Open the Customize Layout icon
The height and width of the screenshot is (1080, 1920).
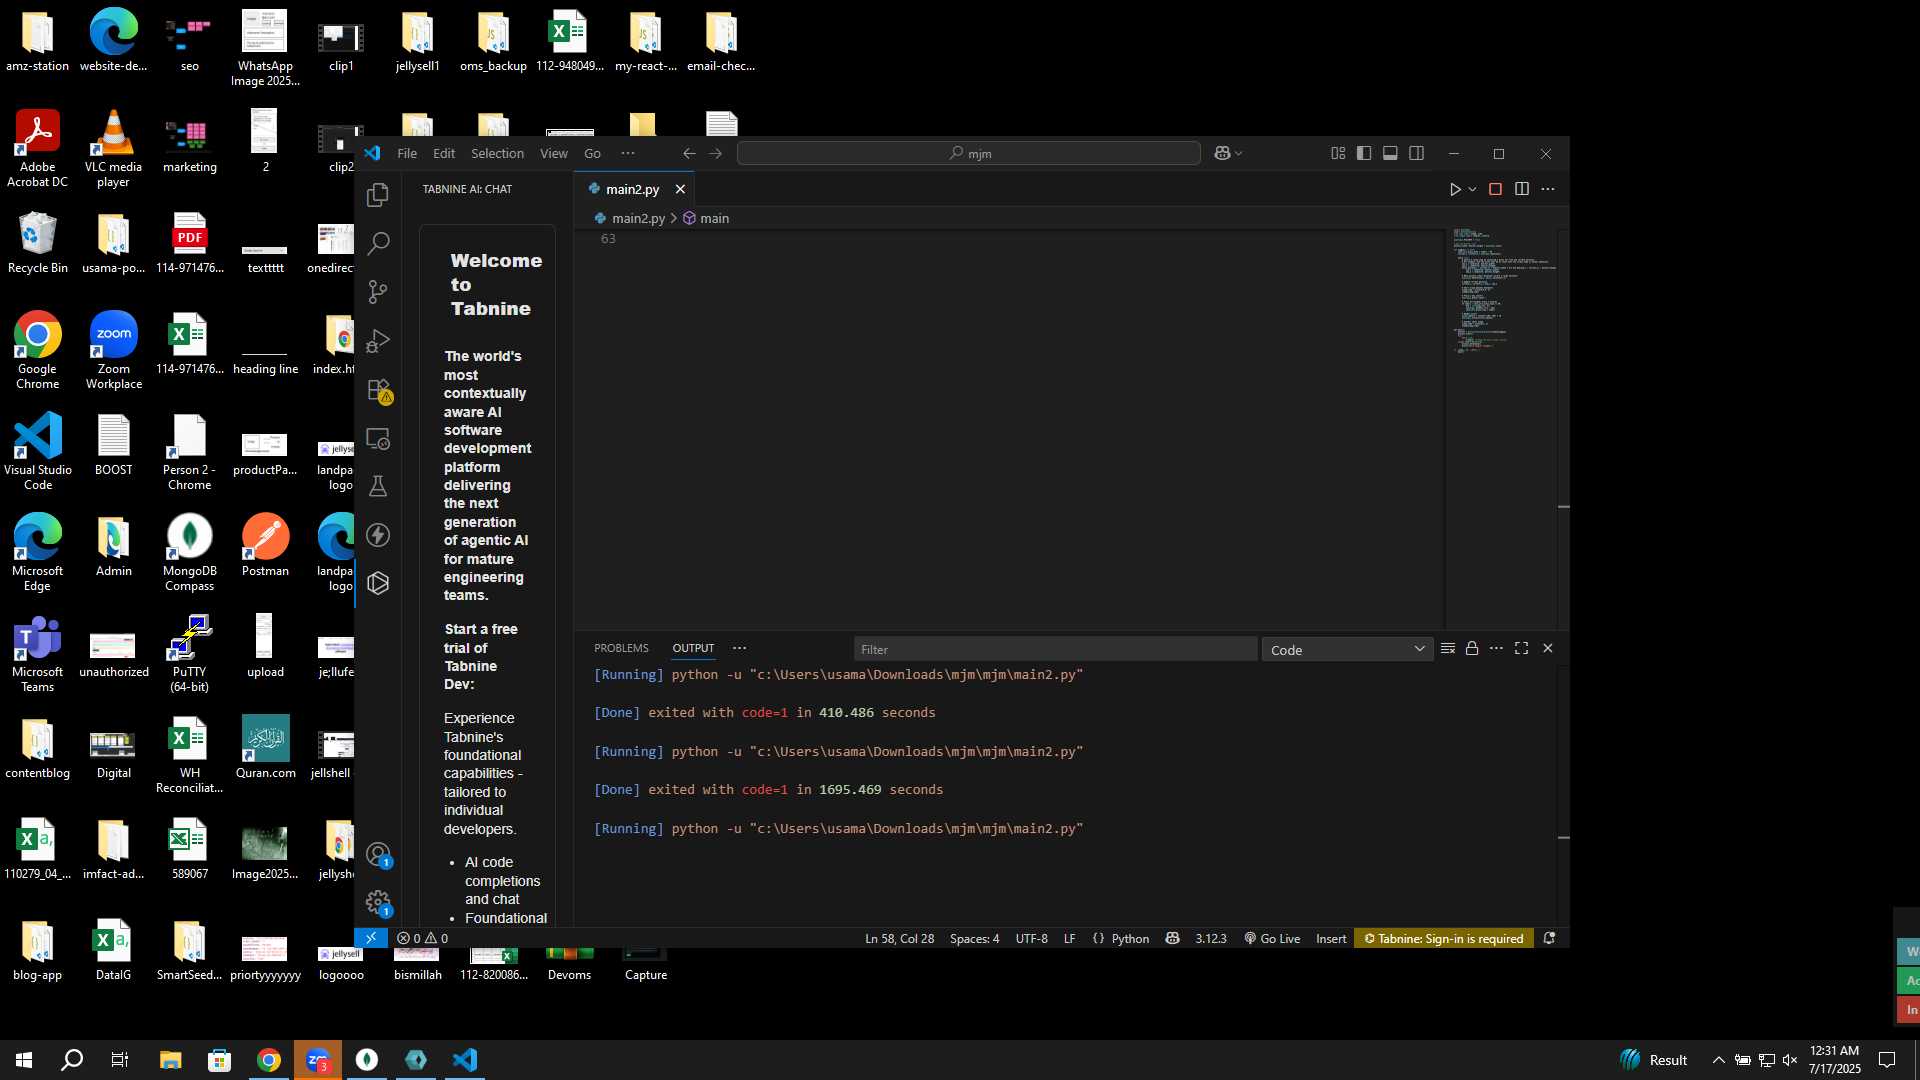point(1338,153)
